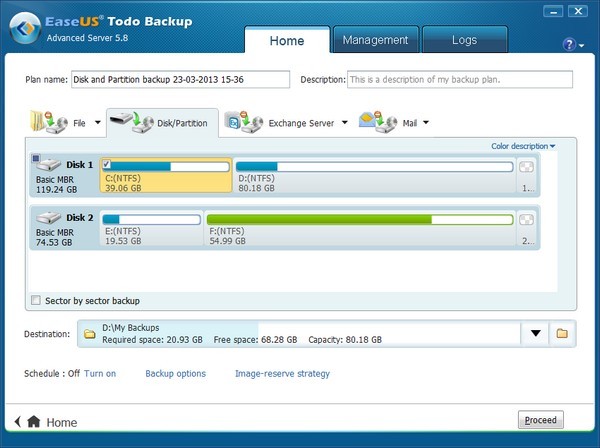600x448 pixels.
Task: Toggle the C: partition checkbox
Action: coord(107,164)
